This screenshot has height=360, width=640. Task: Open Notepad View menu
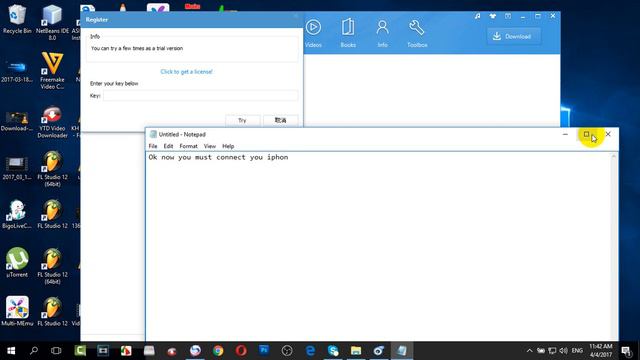pyautogui.click(x=209, y=146)
